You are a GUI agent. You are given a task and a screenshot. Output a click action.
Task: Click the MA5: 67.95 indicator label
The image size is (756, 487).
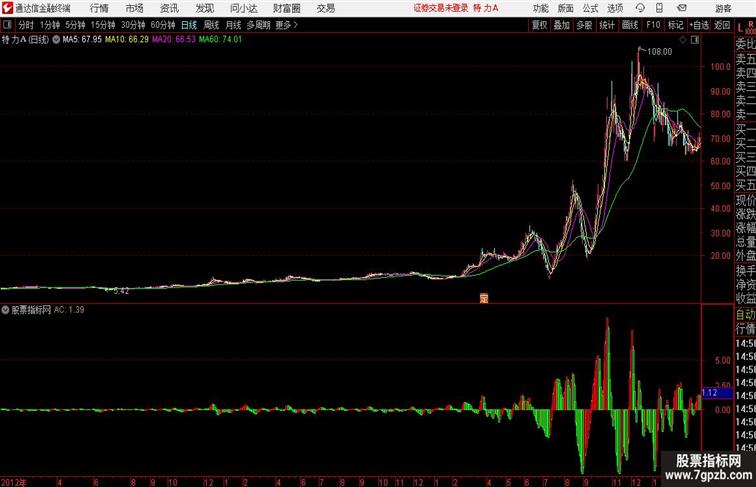pos(82,40)
